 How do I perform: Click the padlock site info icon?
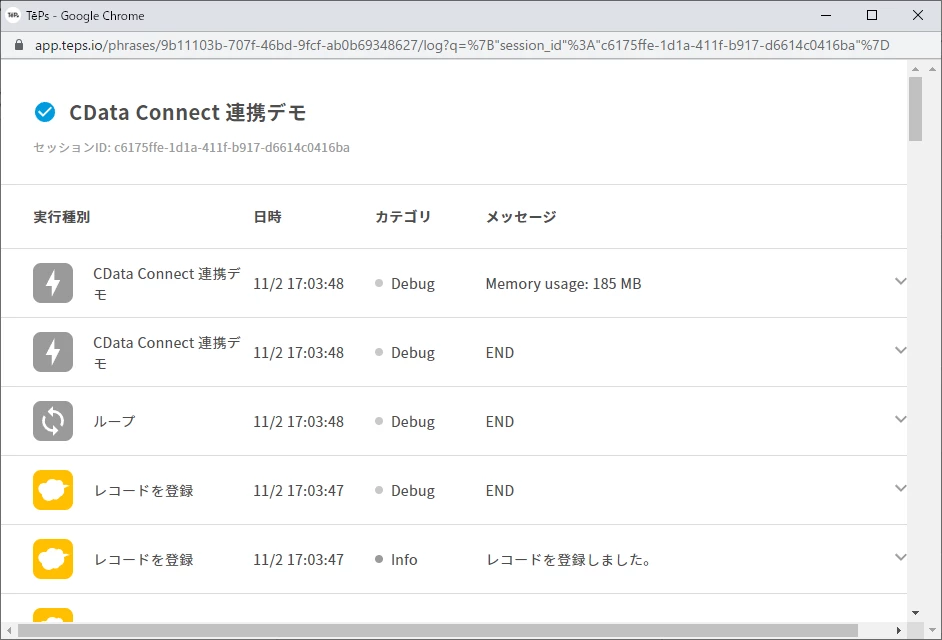[x=19, y=45]
